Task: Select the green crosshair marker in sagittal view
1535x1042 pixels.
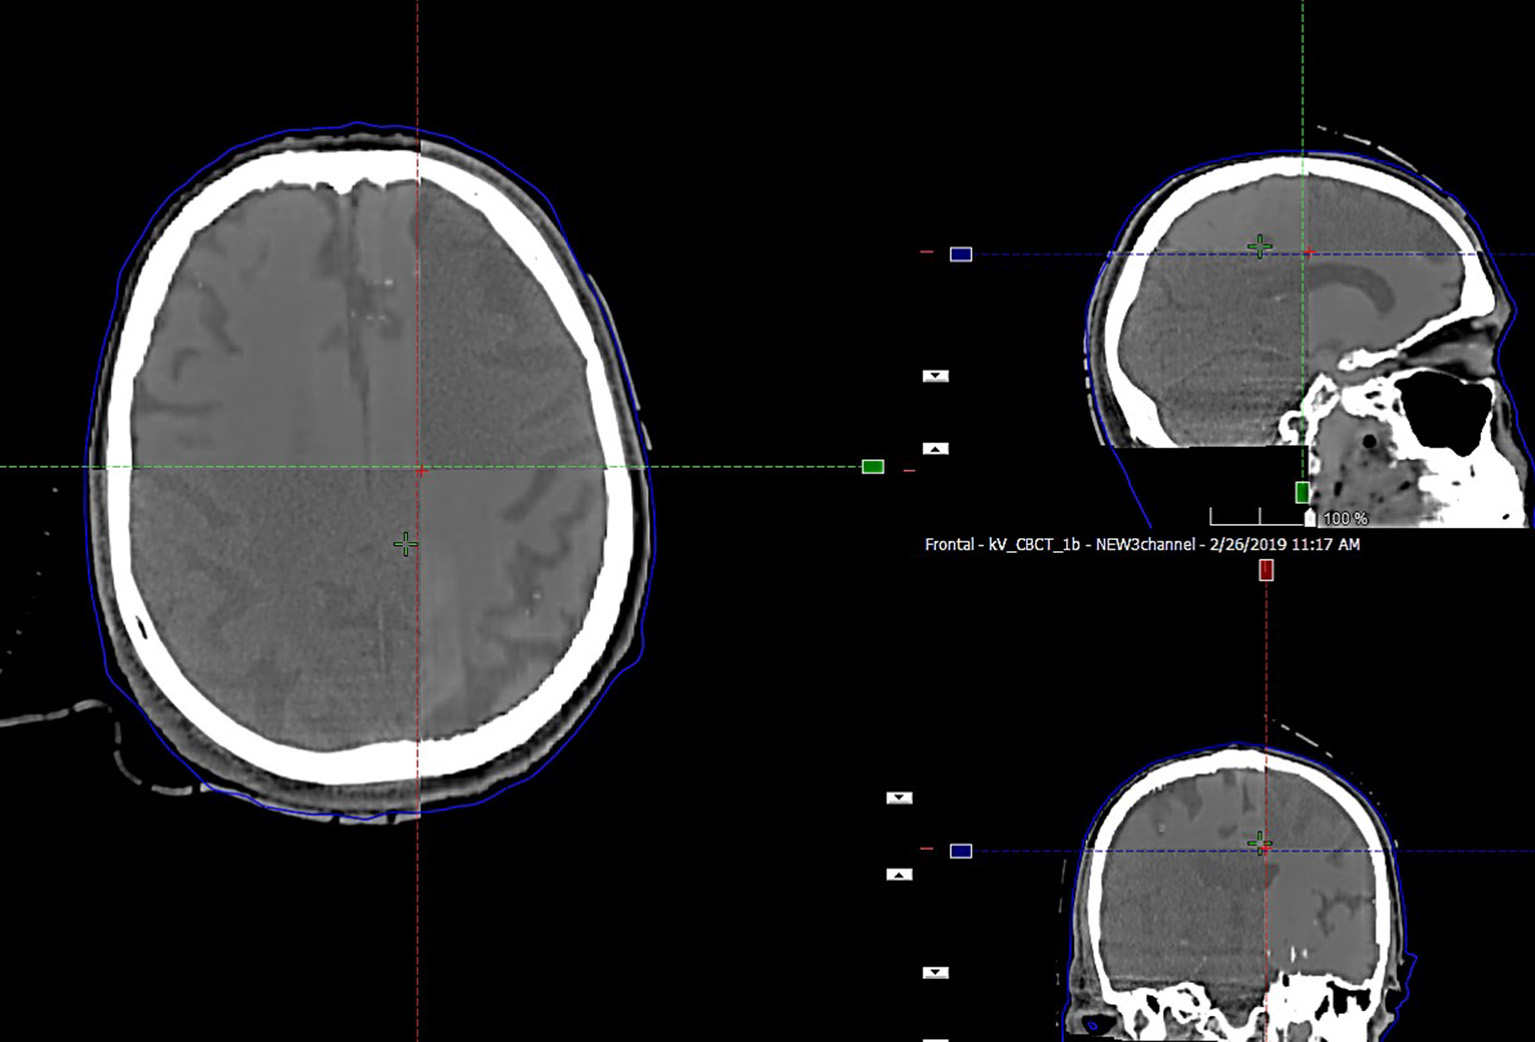Action: coord(1259,246)
